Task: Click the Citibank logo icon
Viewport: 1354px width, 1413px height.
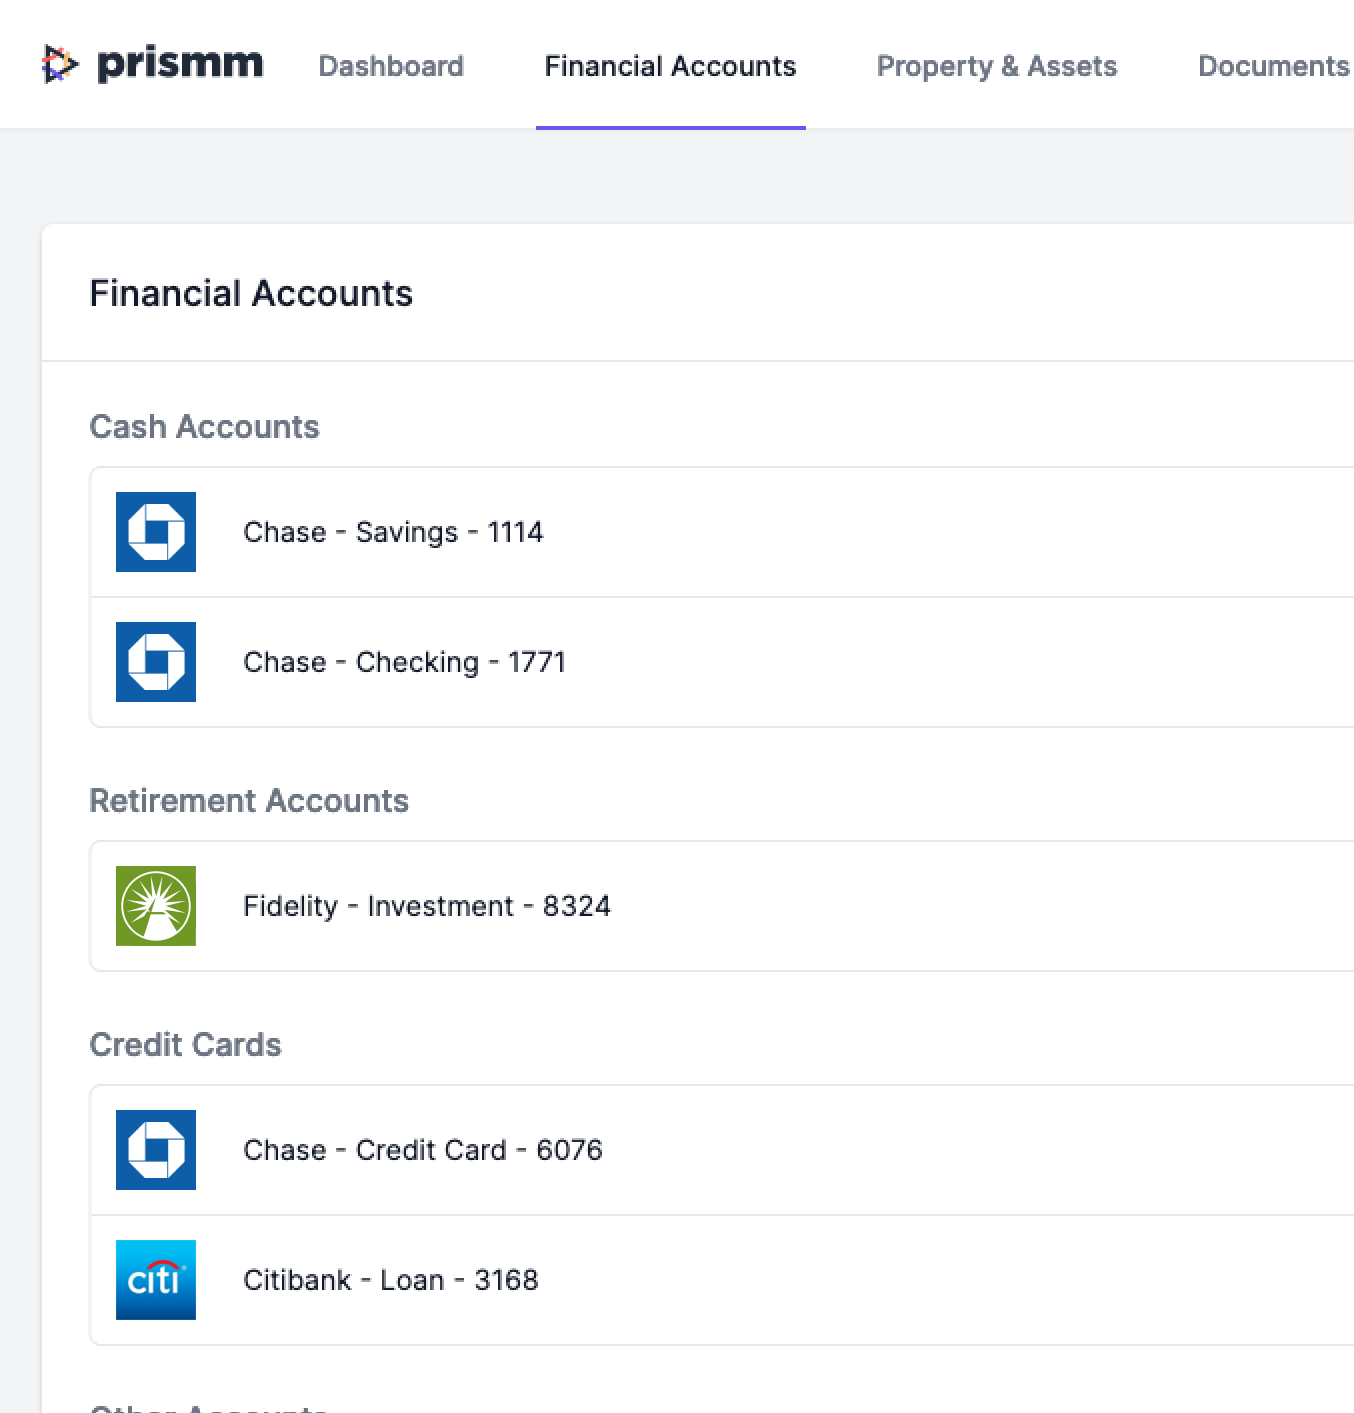Action: coord(155,1280)
